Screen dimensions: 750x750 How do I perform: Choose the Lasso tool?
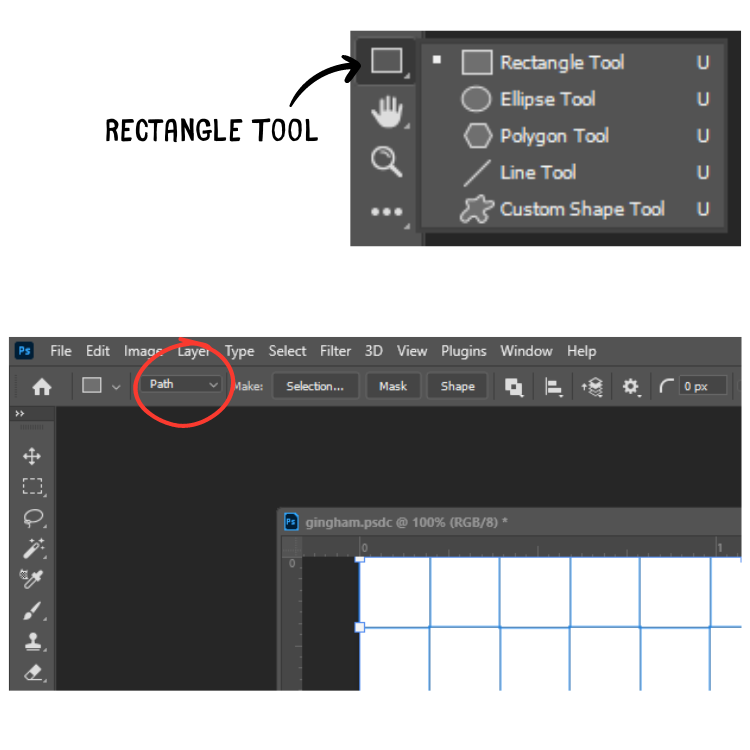click(x=33, y=518)
